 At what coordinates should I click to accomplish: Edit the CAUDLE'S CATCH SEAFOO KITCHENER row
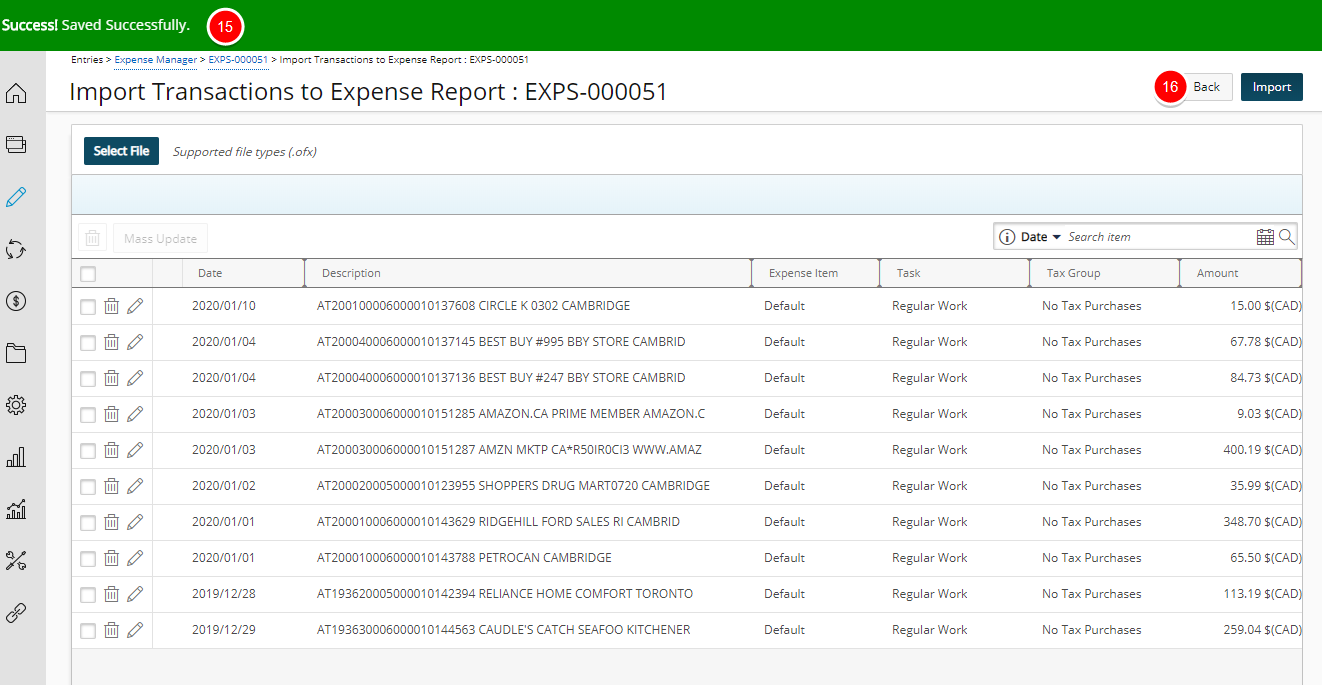(x=135, y=630)
